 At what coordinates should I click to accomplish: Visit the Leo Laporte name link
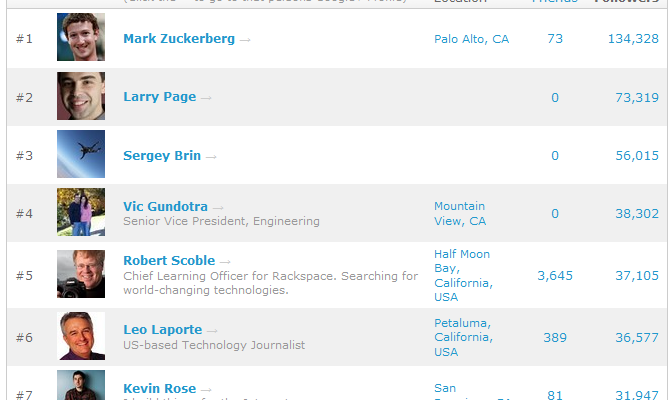162,330
